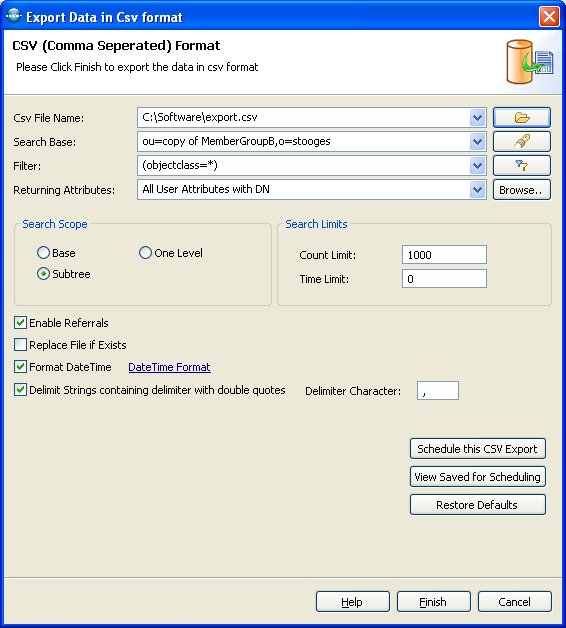This screenshot has height=628, width=566.
Task: Click the search base picker pin icon
Action: coord(522,141)
